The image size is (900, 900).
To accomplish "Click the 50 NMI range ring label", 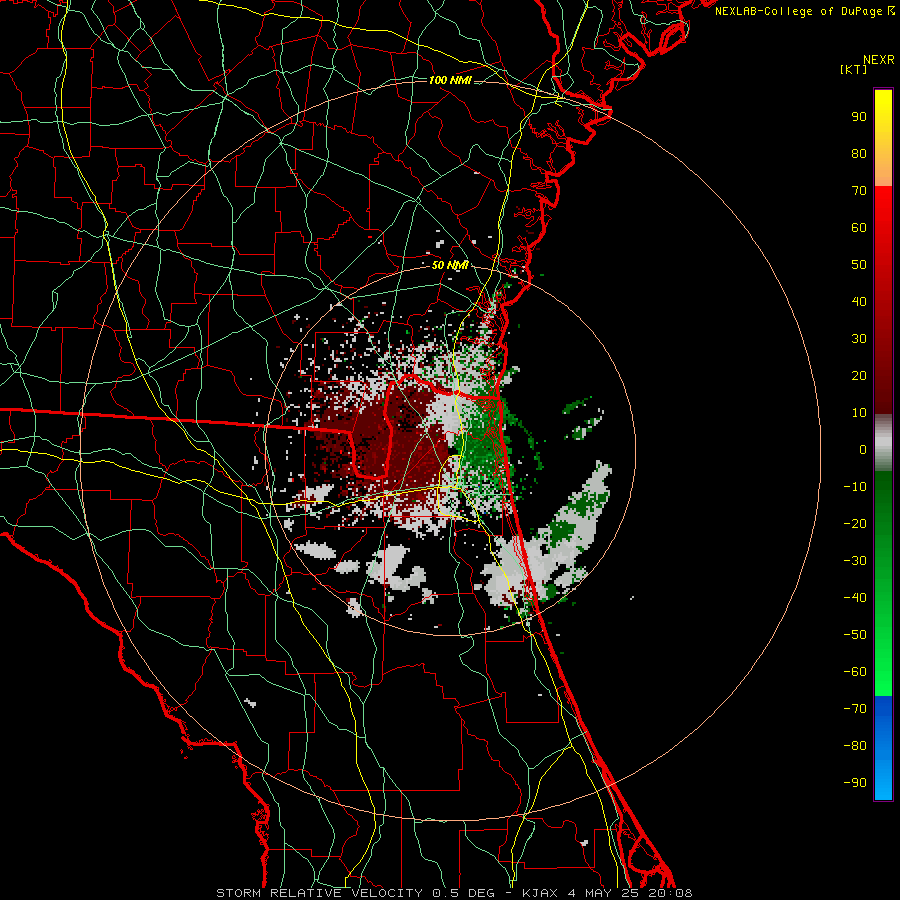I will 450,265.
